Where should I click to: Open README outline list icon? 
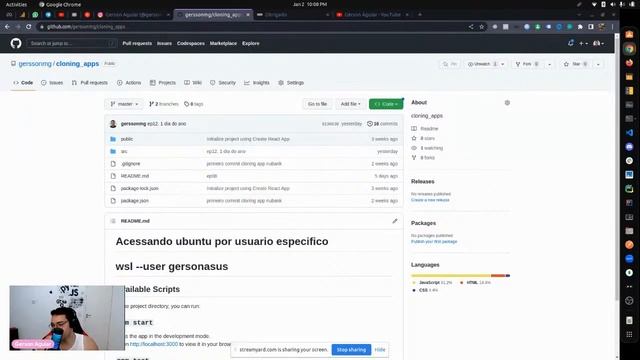click(113, 221)
